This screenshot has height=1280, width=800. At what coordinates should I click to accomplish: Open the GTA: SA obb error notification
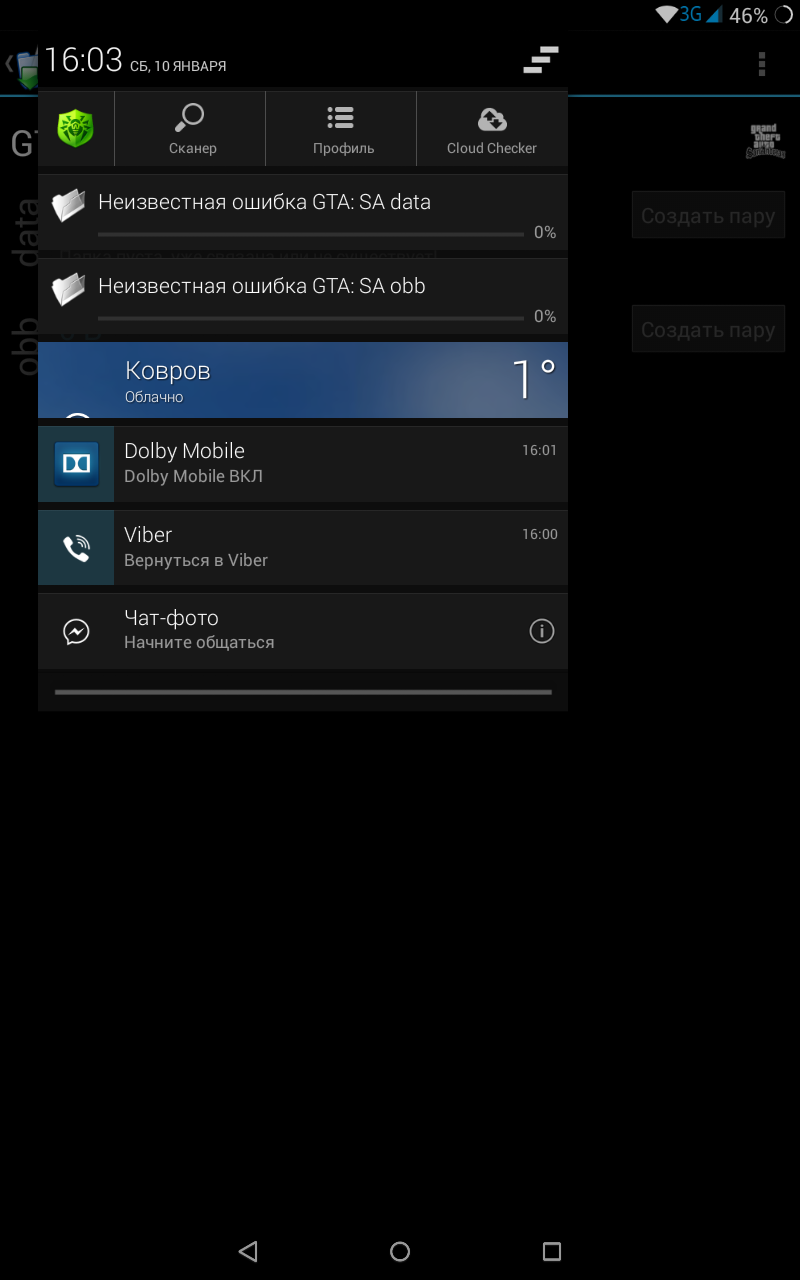(303, 296)
